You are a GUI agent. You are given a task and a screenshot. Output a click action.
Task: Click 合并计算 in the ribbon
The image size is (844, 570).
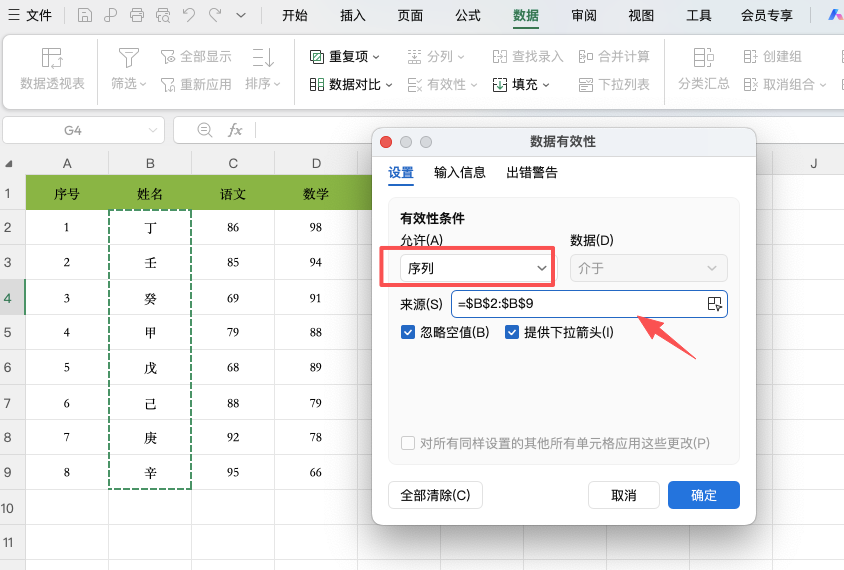point(614,57)
